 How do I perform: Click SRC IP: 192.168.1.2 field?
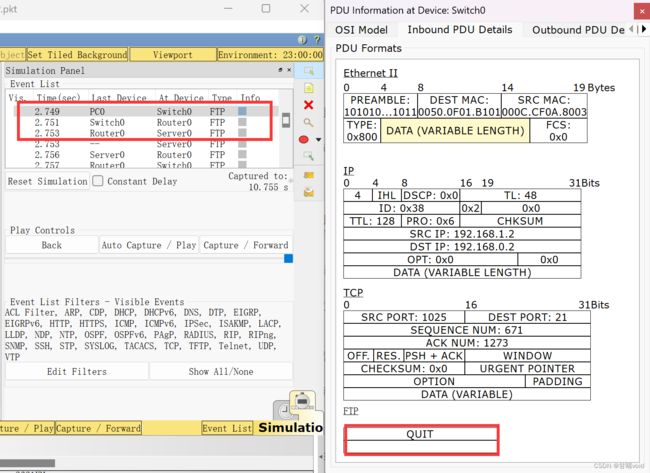click(x=462, y=234)
